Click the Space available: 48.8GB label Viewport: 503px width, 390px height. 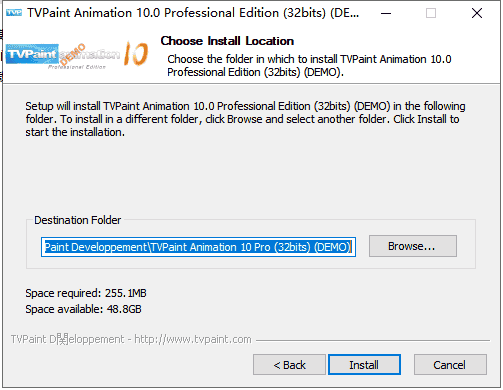coord(83,309)
